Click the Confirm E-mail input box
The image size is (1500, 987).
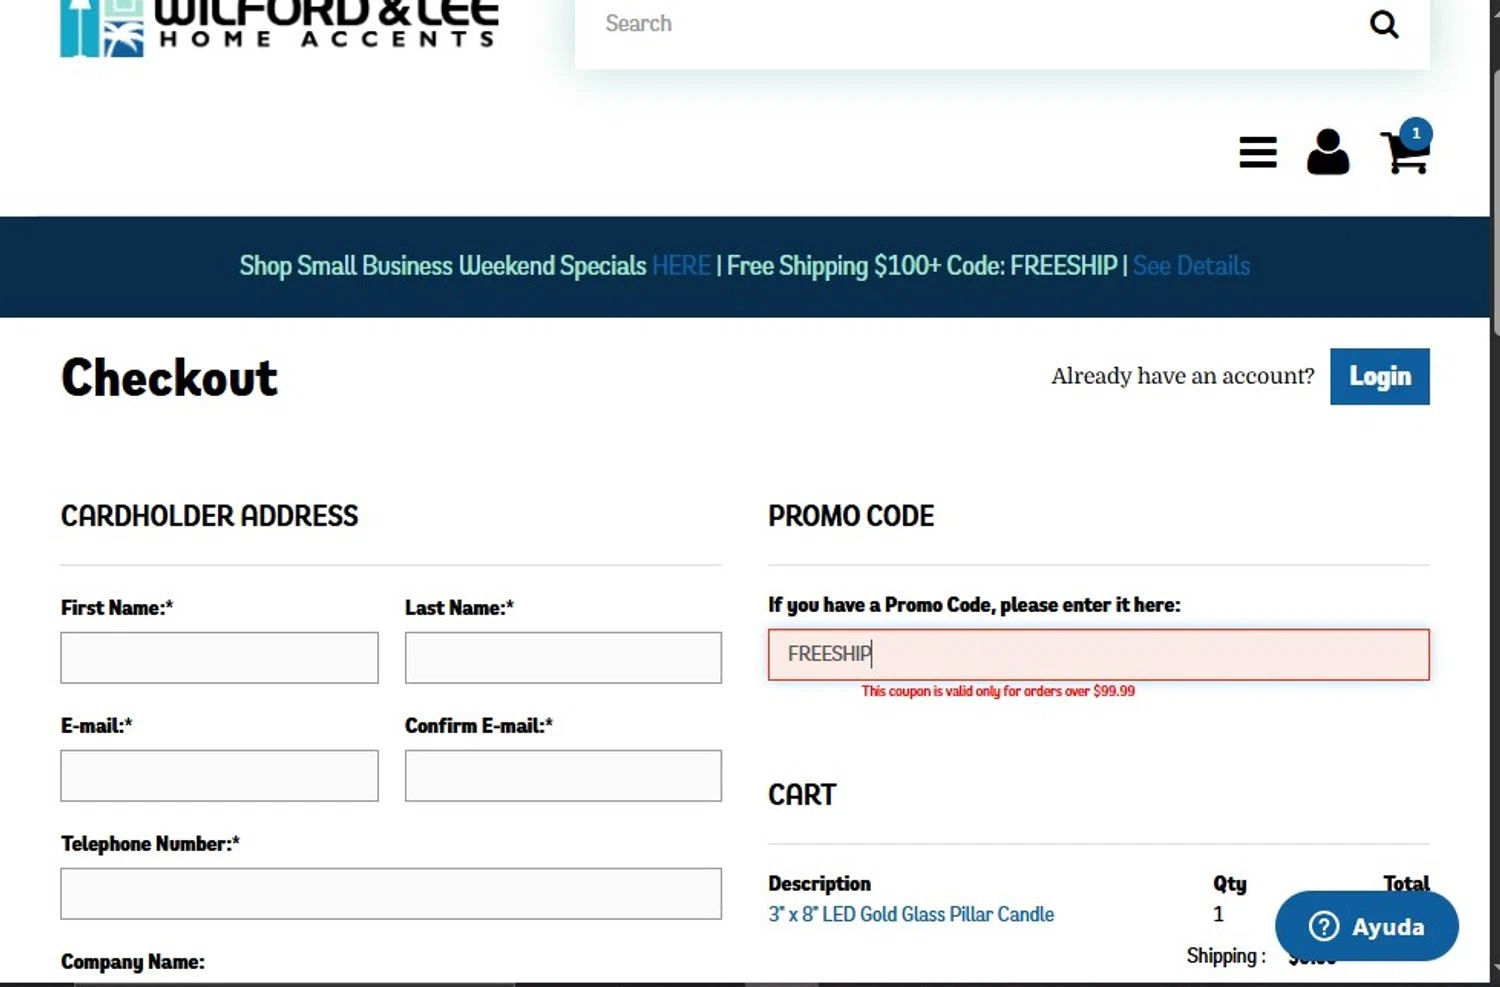coord(563,776)
